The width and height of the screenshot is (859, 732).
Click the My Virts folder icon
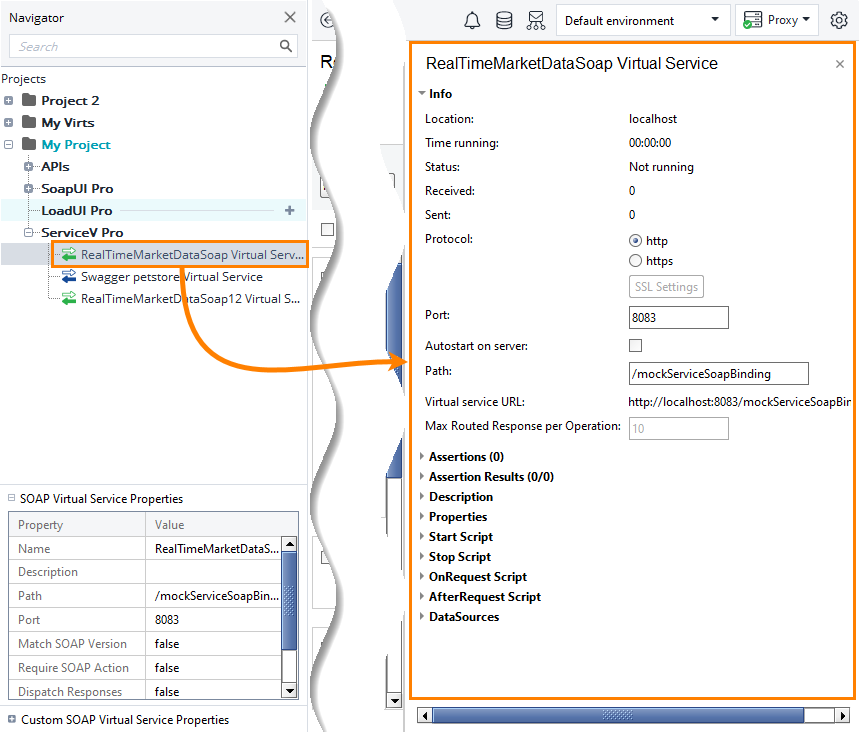point(29,122)
